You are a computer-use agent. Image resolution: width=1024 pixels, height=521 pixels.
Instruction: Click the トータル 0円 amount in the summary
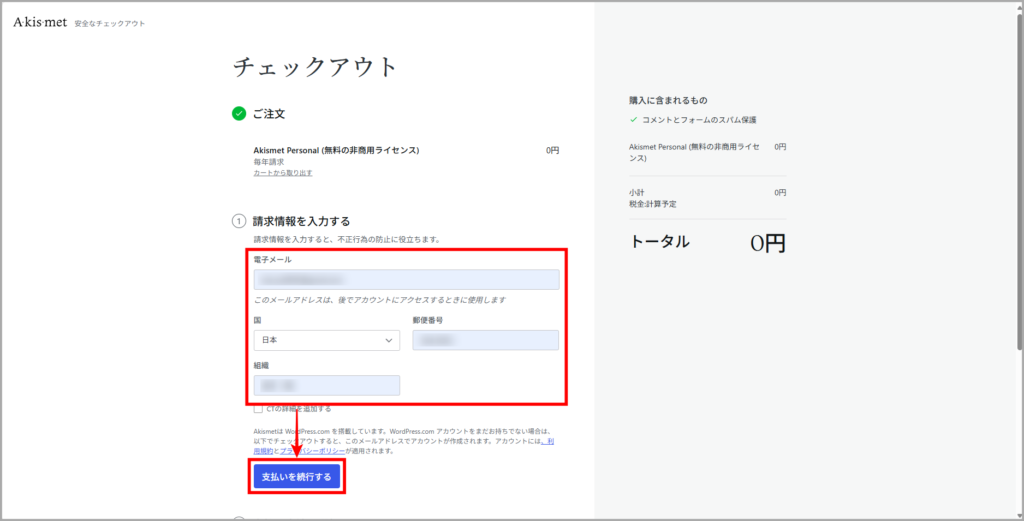(x=767, y=243)
